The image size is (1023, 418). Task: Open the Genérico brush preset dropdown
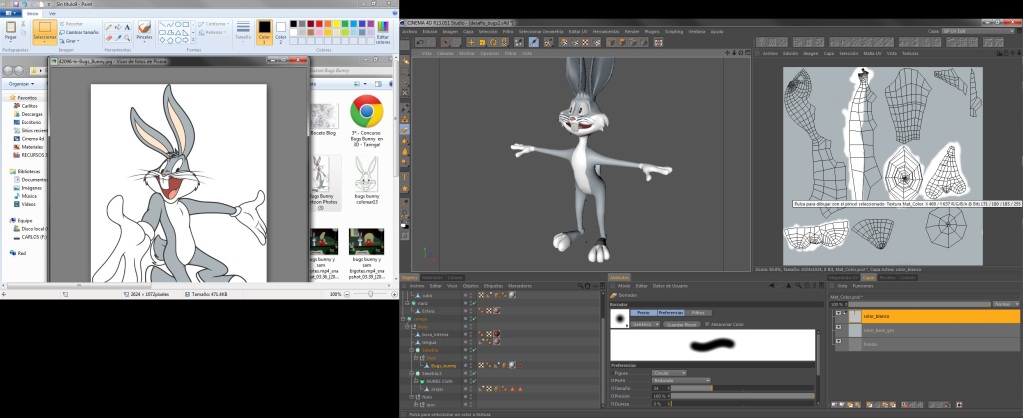click(645, 324)
